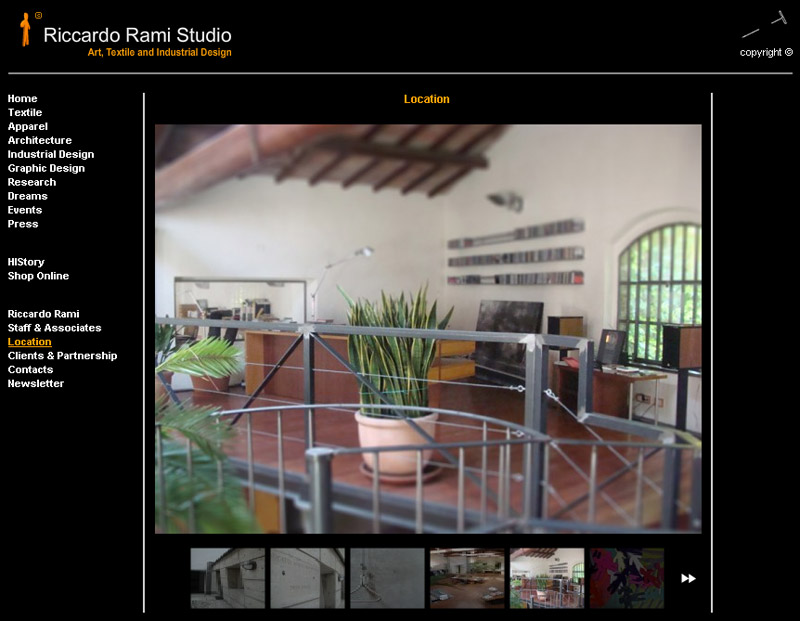Open the HIStory link
The width and height of the screenshot is (800, 621).
26,262
